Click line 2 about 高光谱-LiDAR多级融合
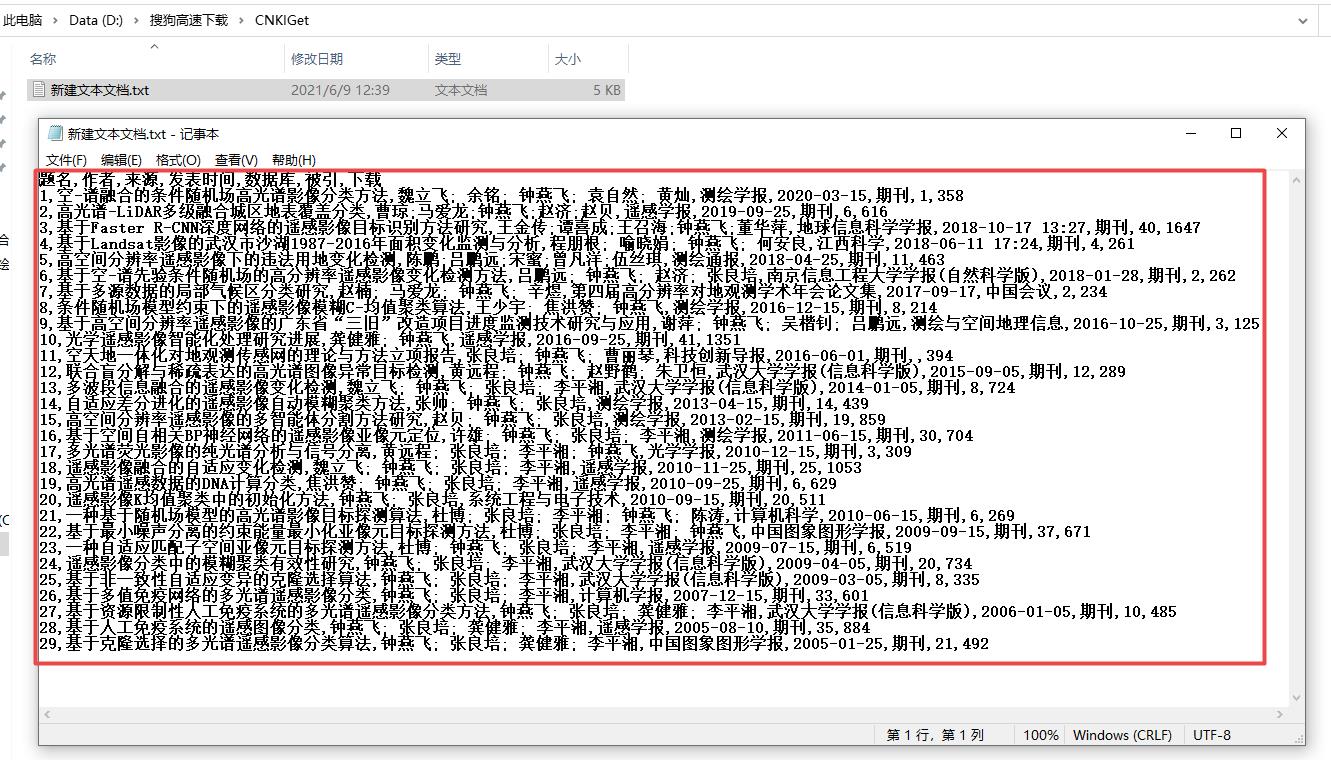Screen dimensions: 1331x760 click(x=463, y=212)
